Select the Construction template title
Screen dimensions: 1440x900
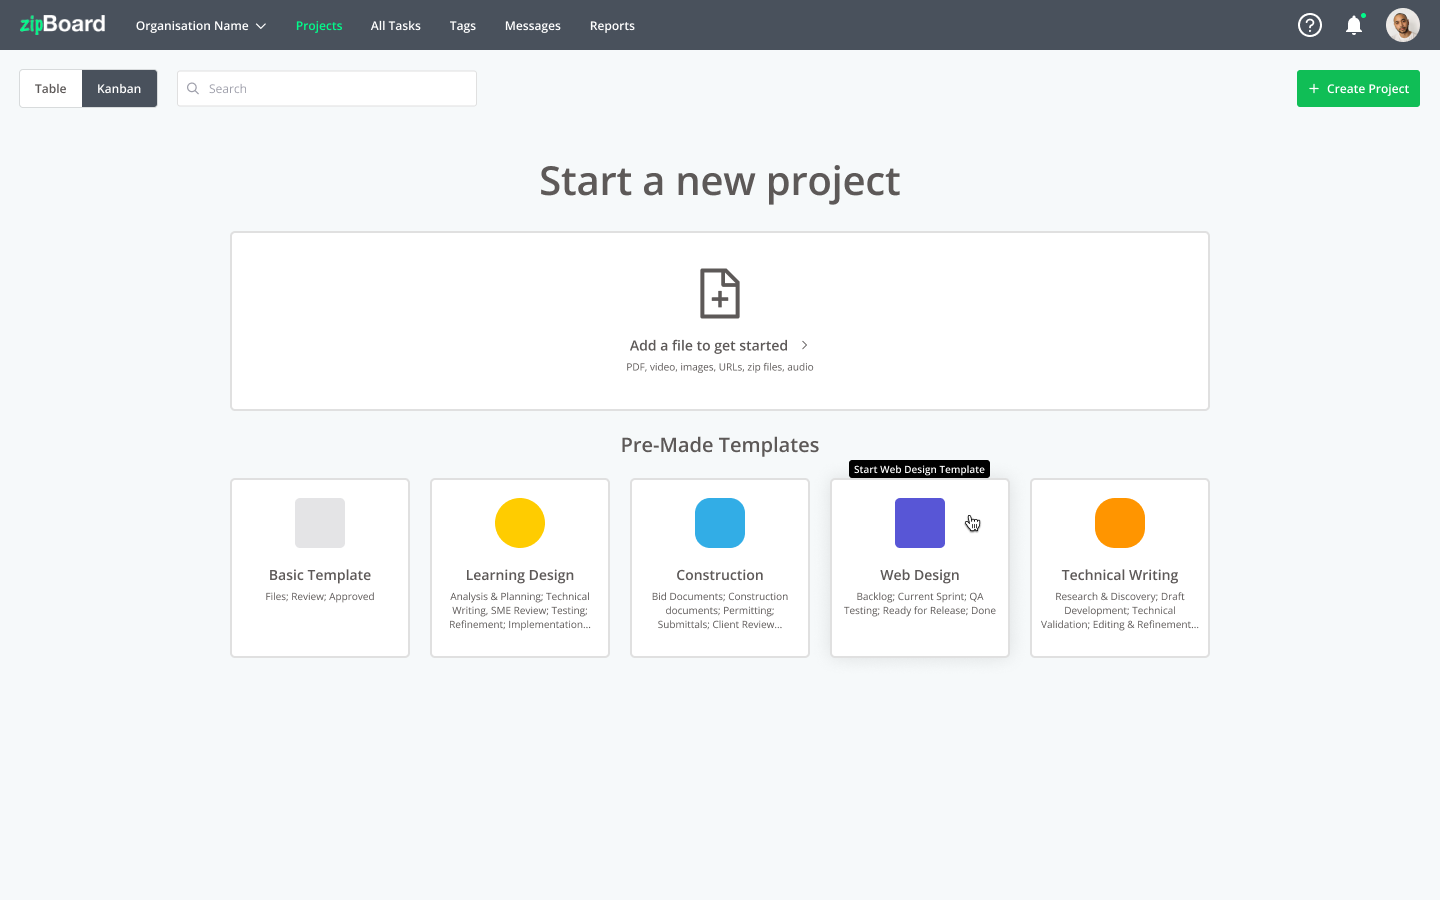pyautogui.click(x=720, y=575)
